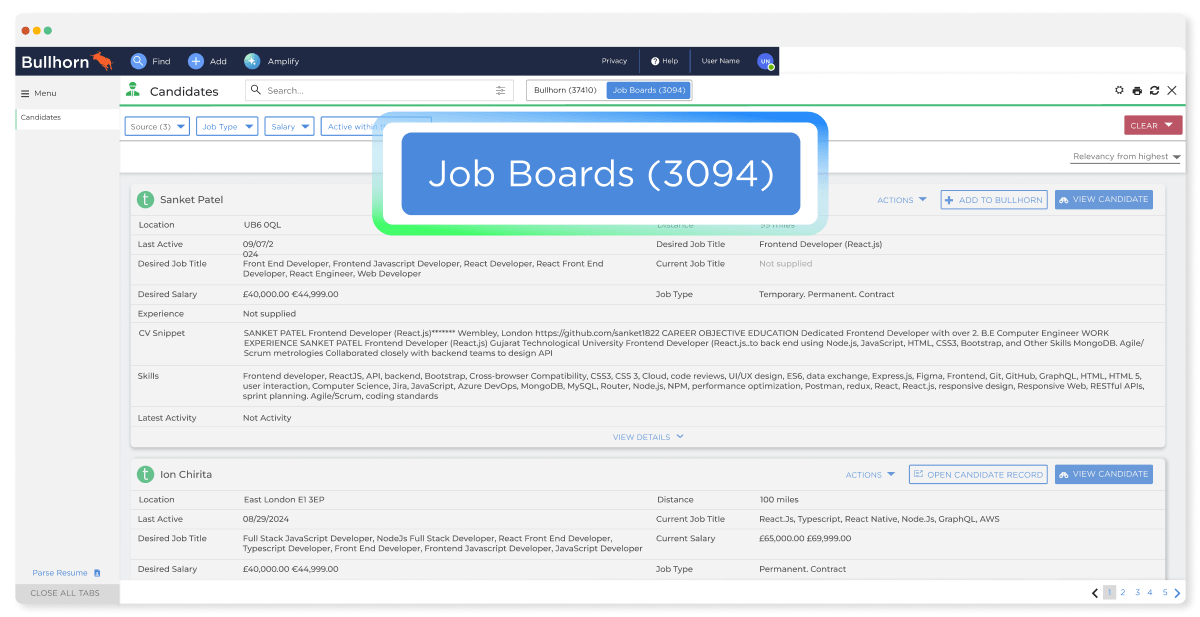
Task: Click into the Search input field
Action: click(380, 90)
